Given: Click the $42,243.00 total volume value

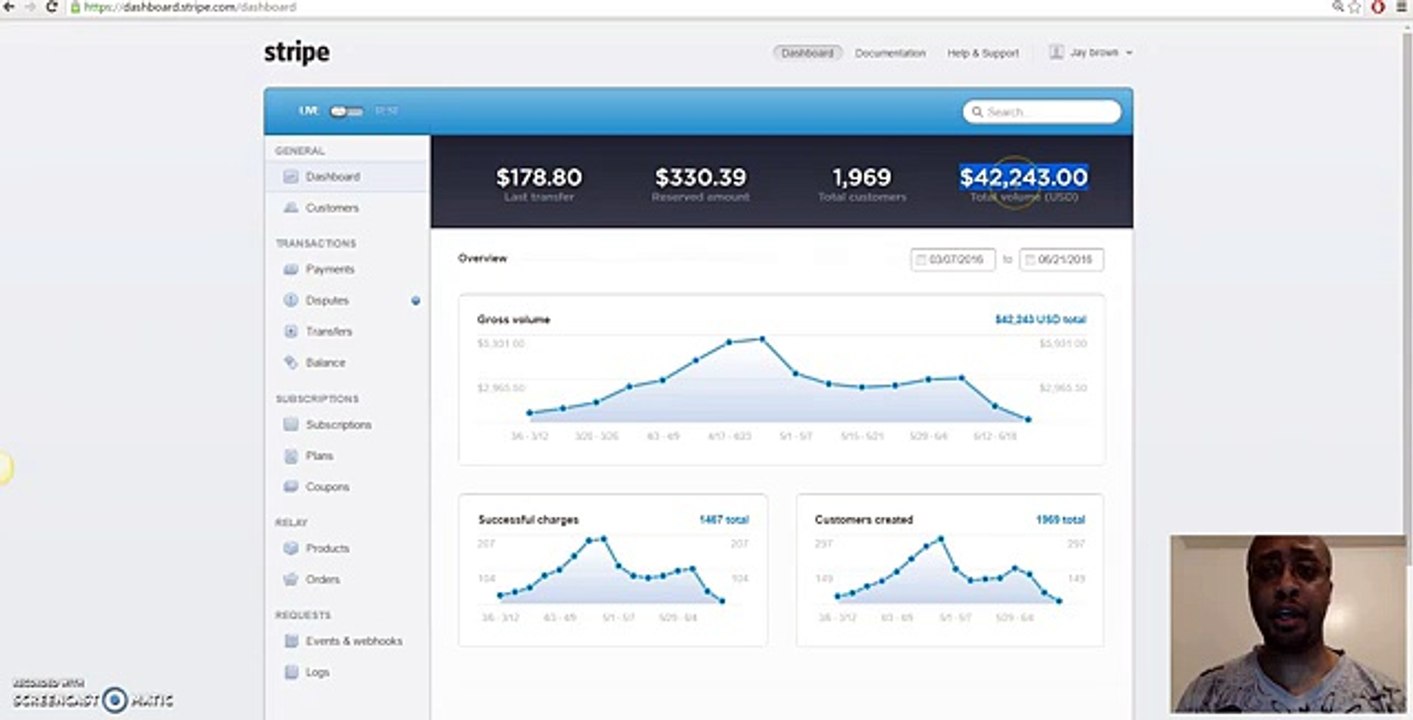Looking at the screenshot, I should pyautogui.click(x=1023, y=177).
